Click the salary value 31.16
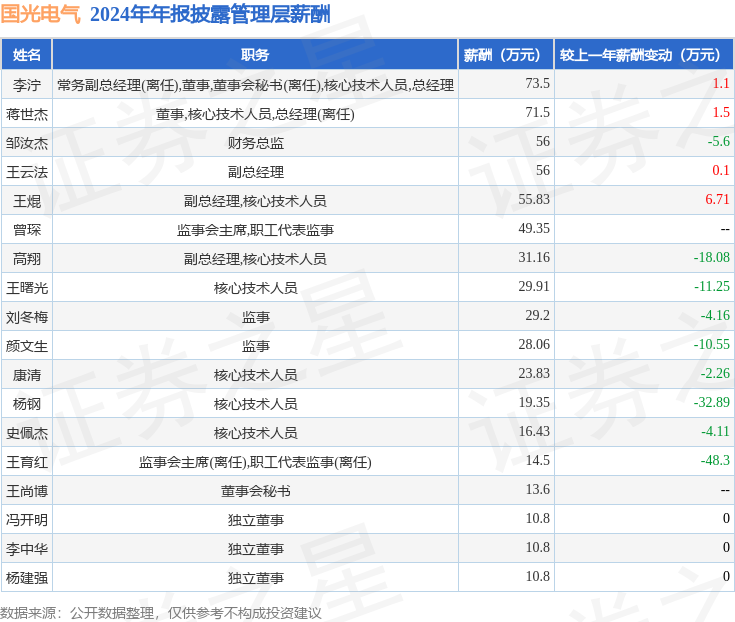The height and width of the screenshot is (622, 735). pos(534,257)
